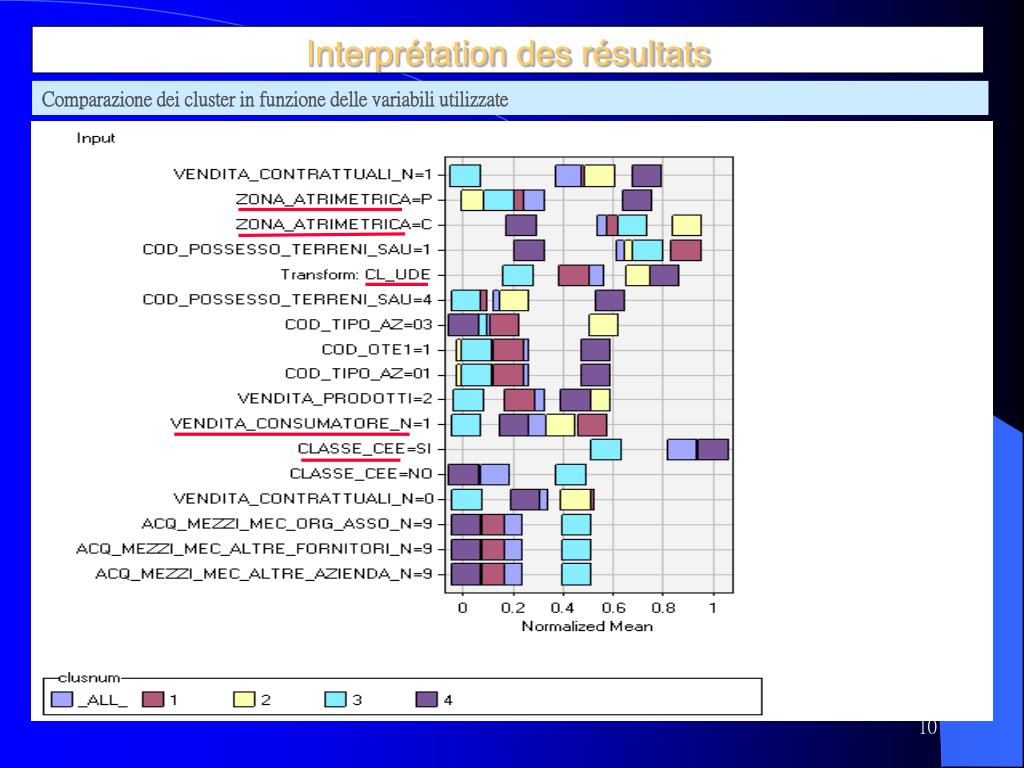
Task: Click the 'clusnum' legend title
Action: tap(89, 678)
